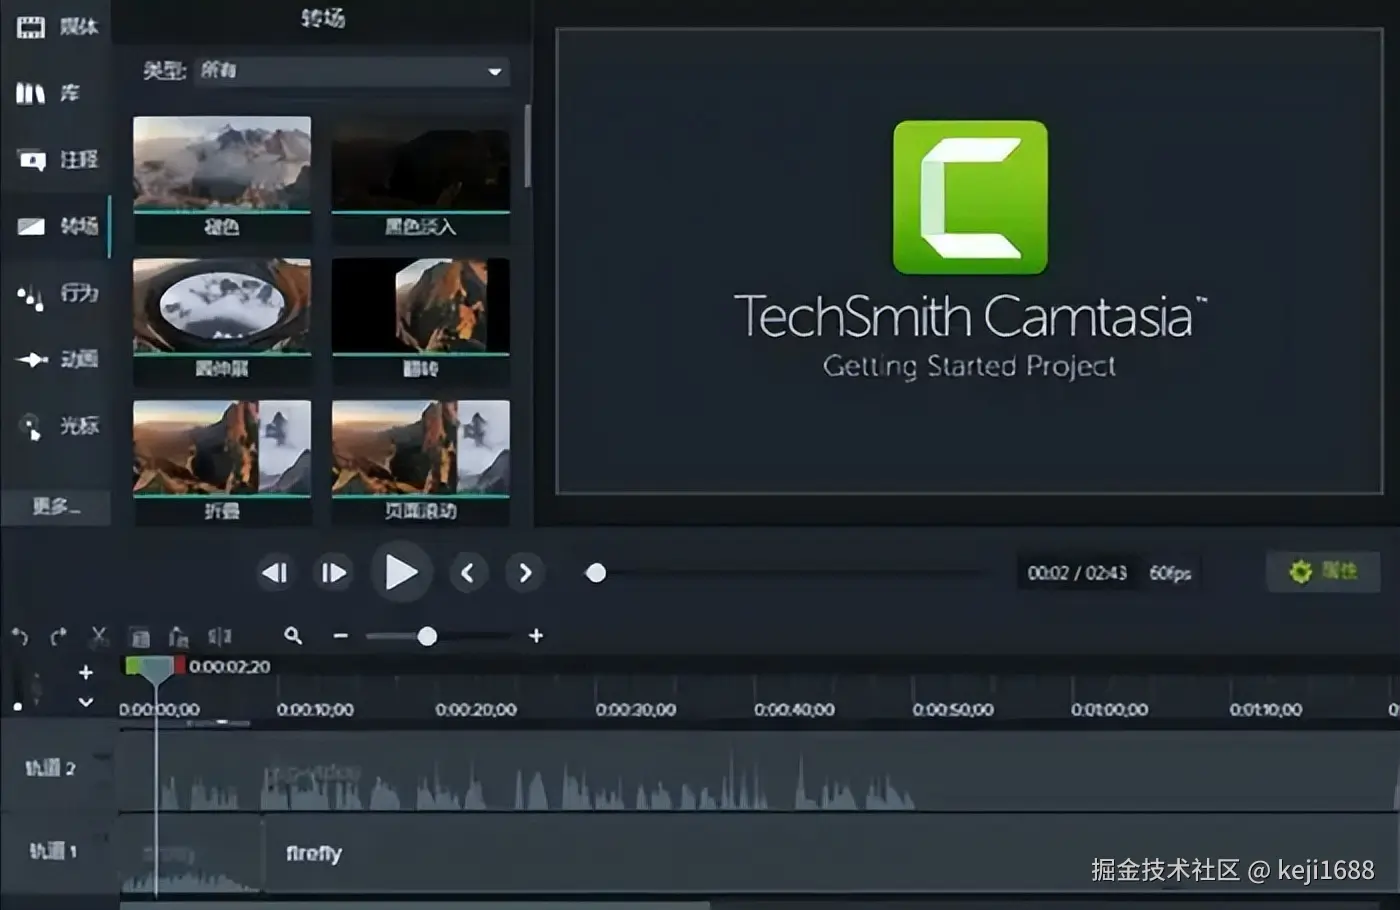Jump to next clip with right chevron
Screen dimensions: 1400x910
click(525, 573)
